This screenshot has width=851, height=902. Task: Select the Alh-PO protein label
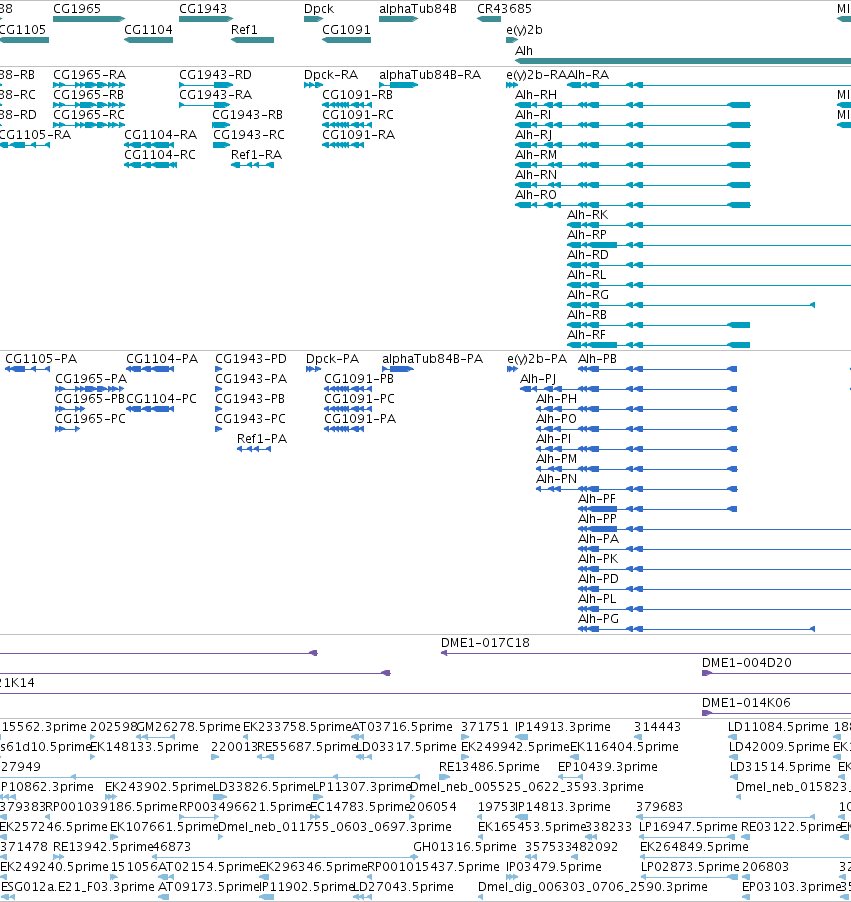click(556, 419)
